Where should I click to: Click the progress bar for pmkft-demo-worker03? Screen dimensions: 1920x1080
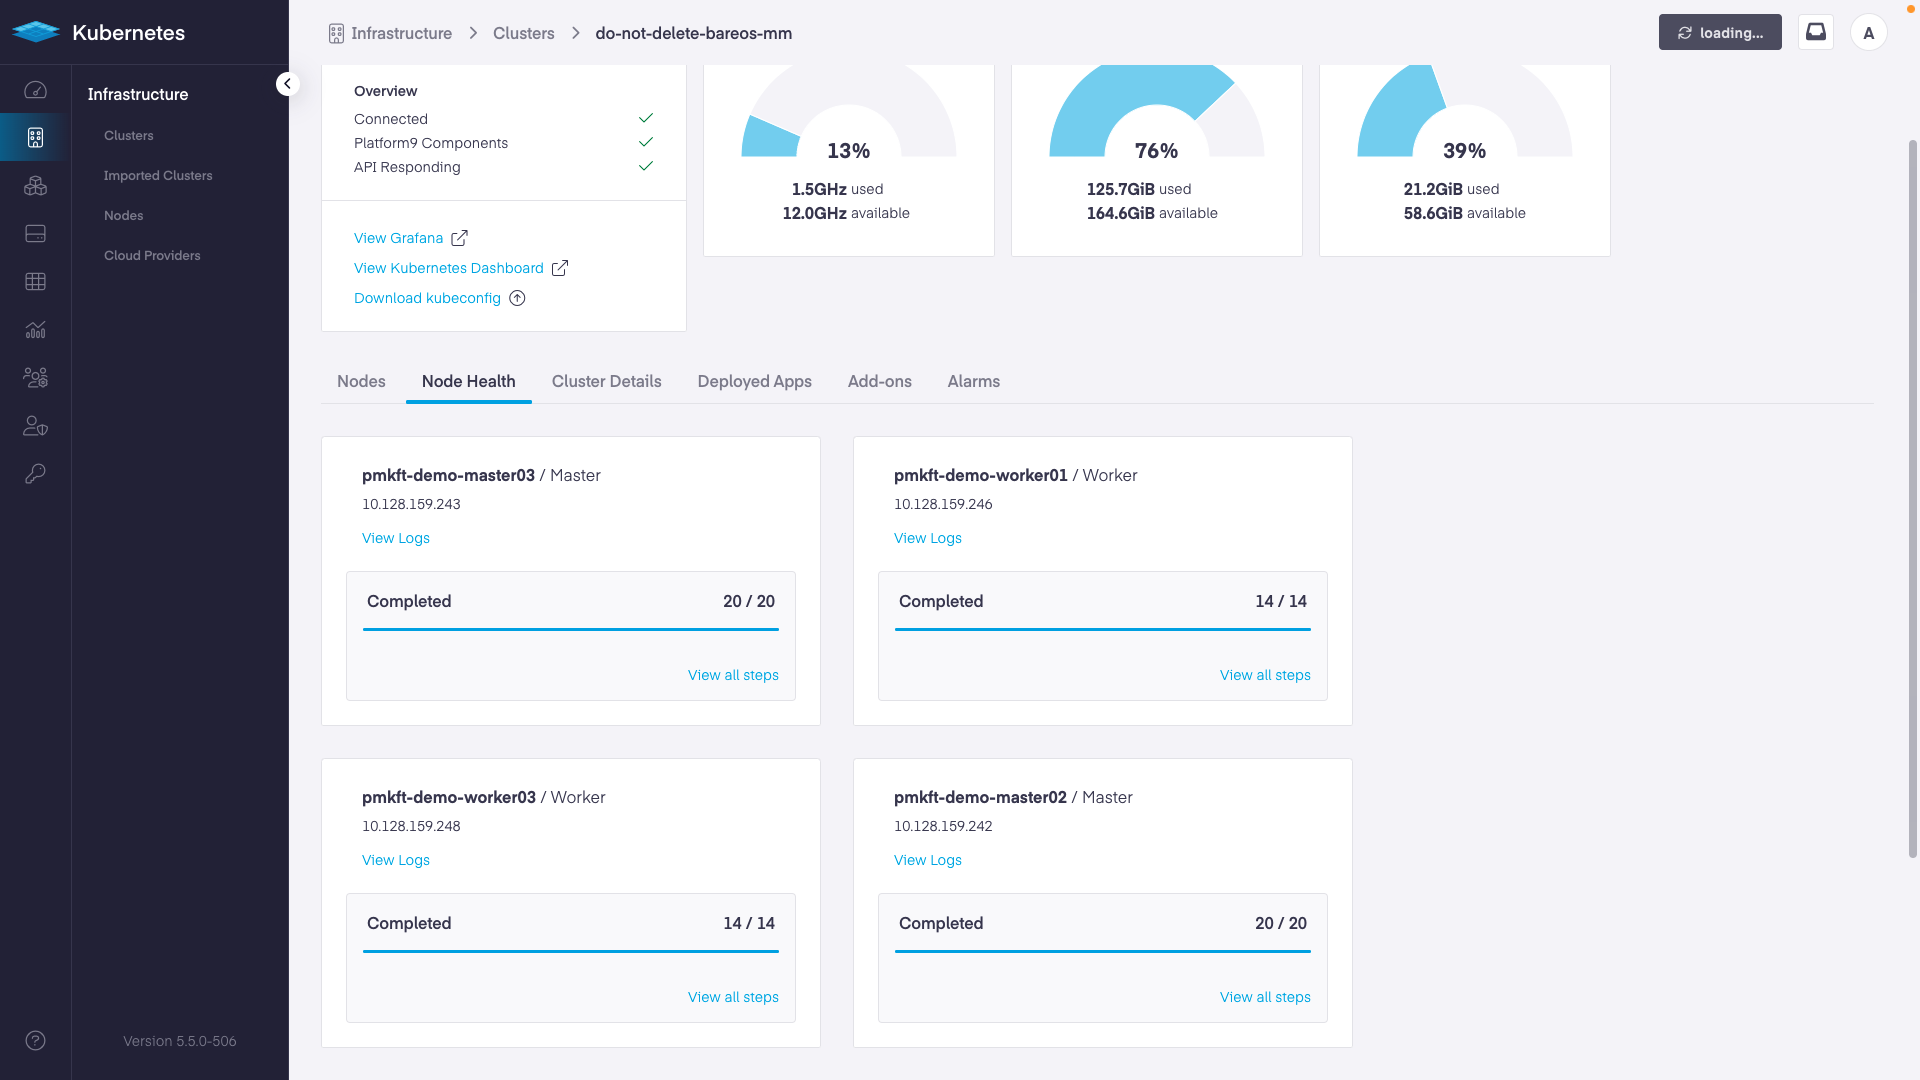tap(570, 951)
